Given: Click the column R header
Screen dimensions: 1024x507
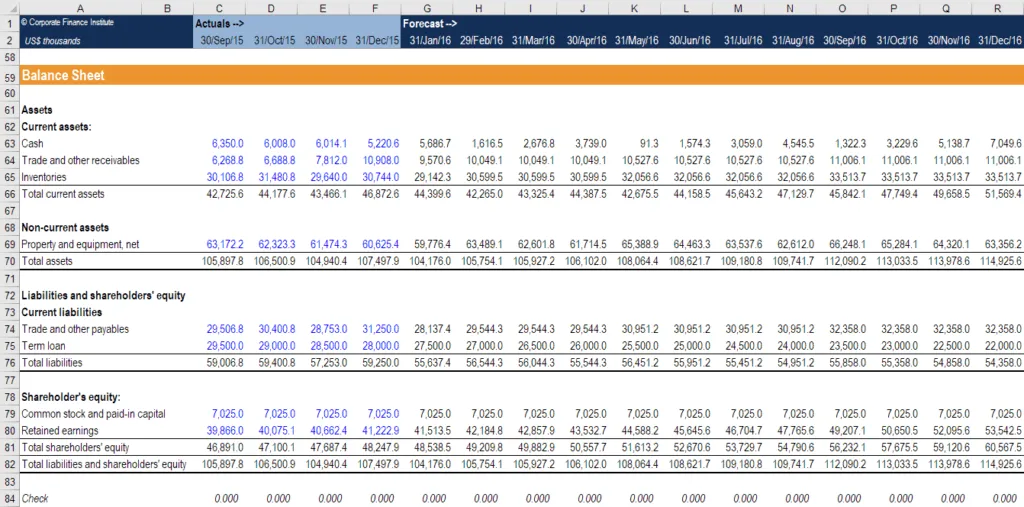Looking at the screenshot, I should coord(998,8).
